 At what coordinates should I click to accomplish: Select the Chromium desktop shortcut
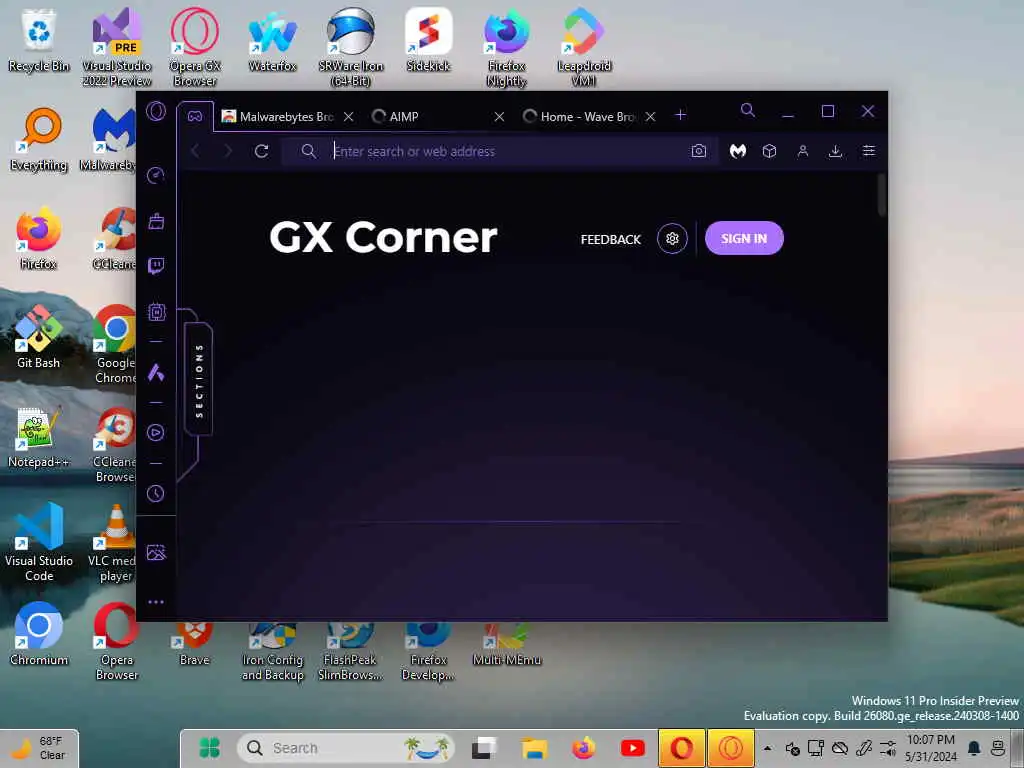tap(39, 634)
